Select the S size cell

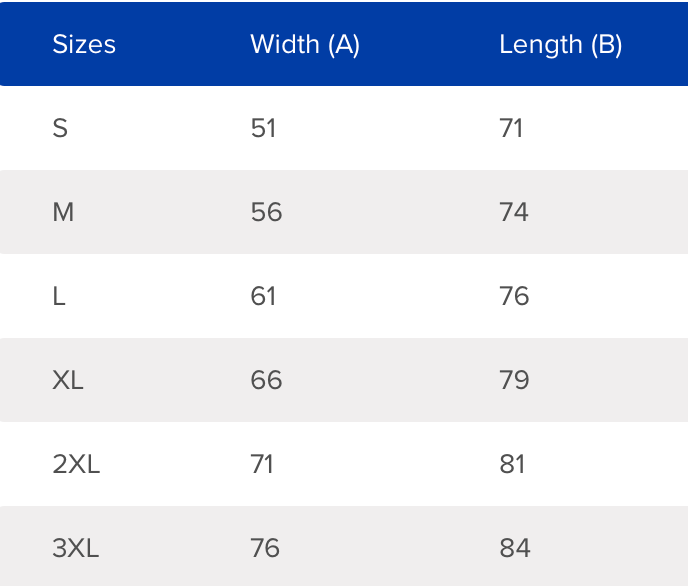(60, 128)
